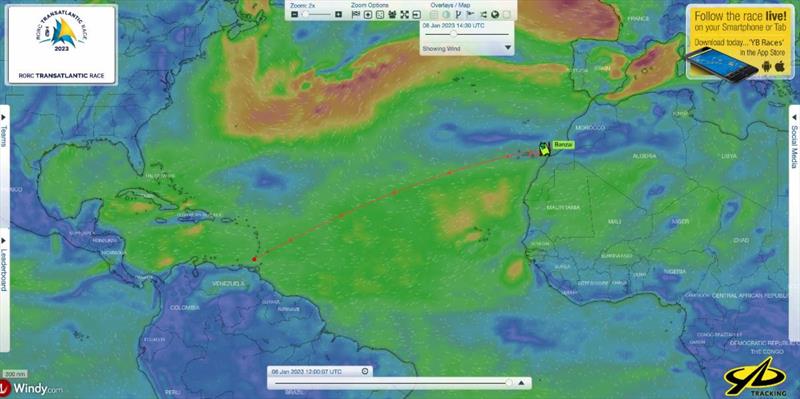The height and width of the screenshot is (399, 800).
Task: Toggle the wind barb overlay icon
Action: coord(458,15)
